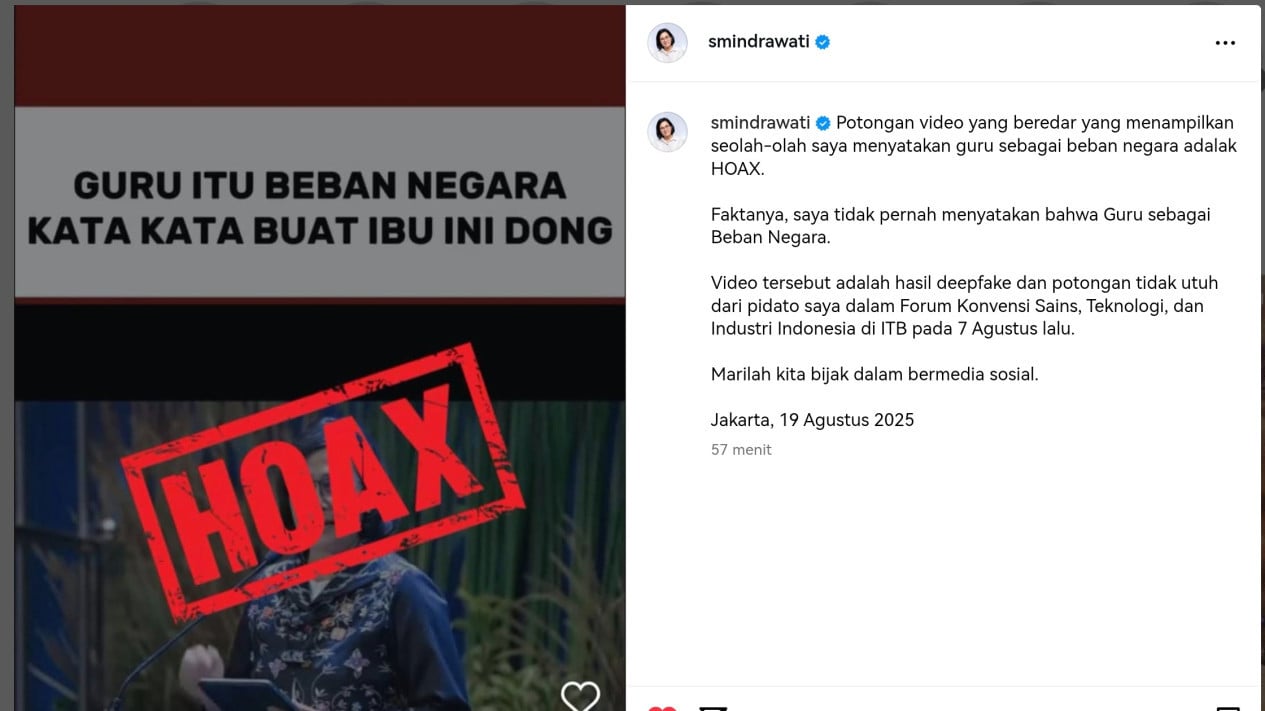Image resolution: width=1265 pixels, height=711 pixels.
Task: Click the 'Marilah kita bijak dalam bermedia sosial' line
Action: 875,375
